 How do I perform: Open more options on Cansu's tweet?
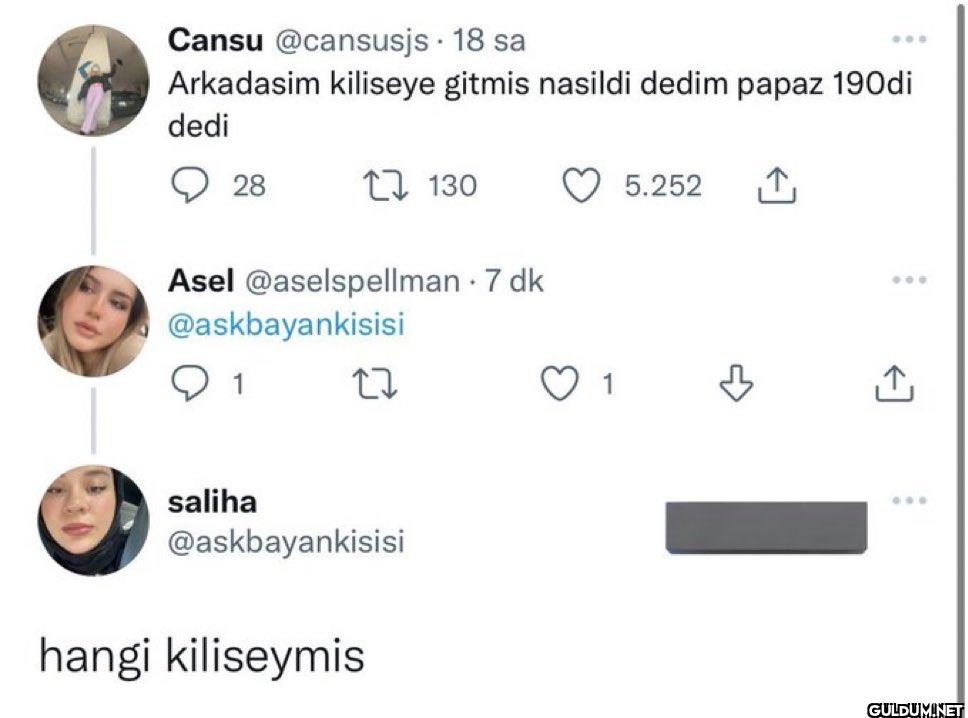910,41
